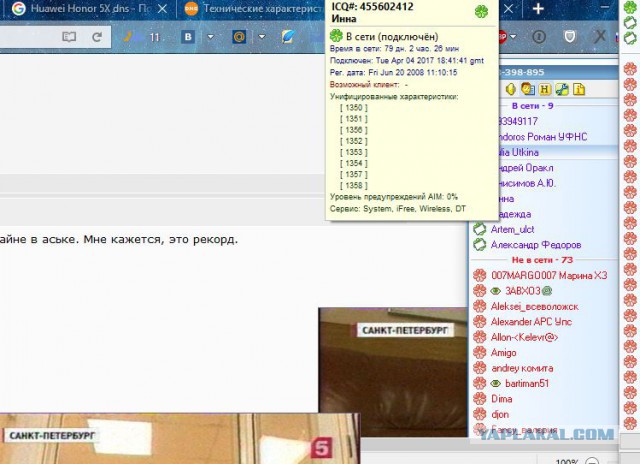Switch to Huawei Honor 5X dns tab
This screenshot has width=640, height=464.
pyautogui.click(x=88, y=9)
